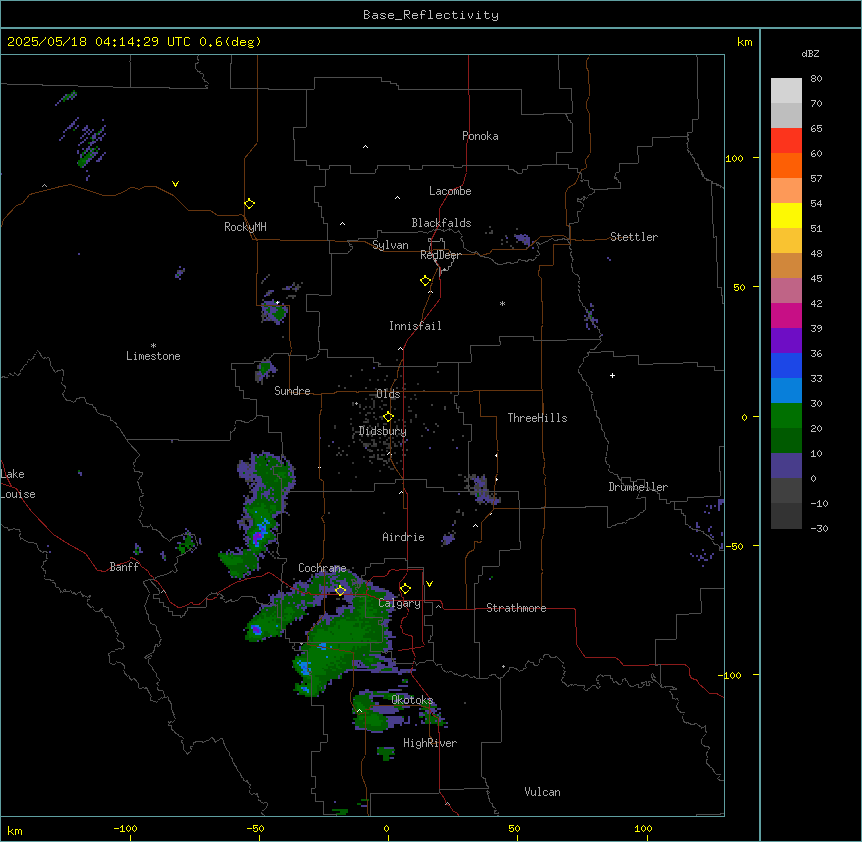Pick the red 60-65 dBZ legend swatch
This screenshot has height=842, width=862.
tap(786, 140)
